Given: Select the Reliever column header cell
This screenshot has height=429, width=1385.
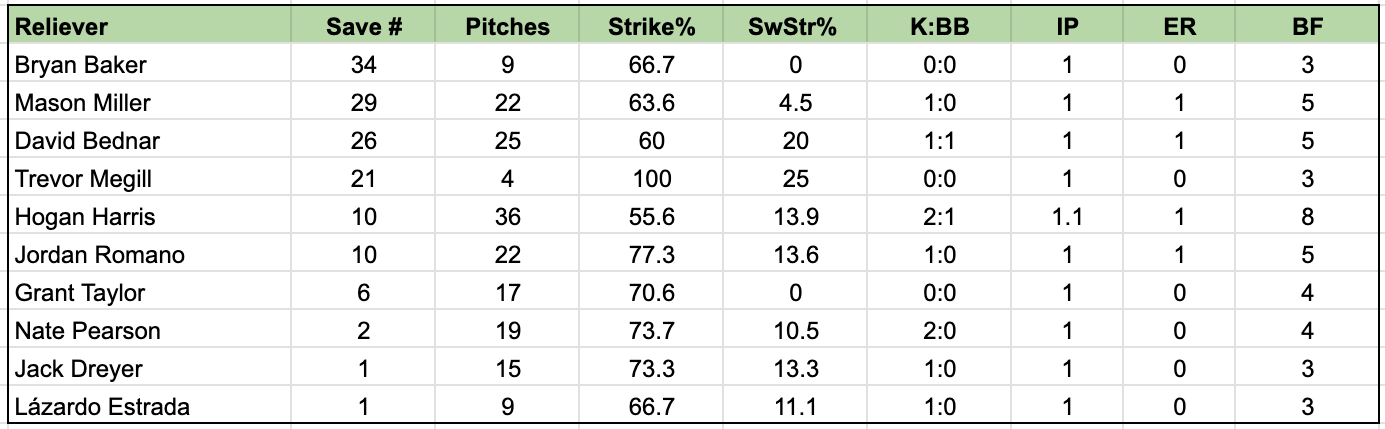Looking at the screenshot, I should click(150, 27).
